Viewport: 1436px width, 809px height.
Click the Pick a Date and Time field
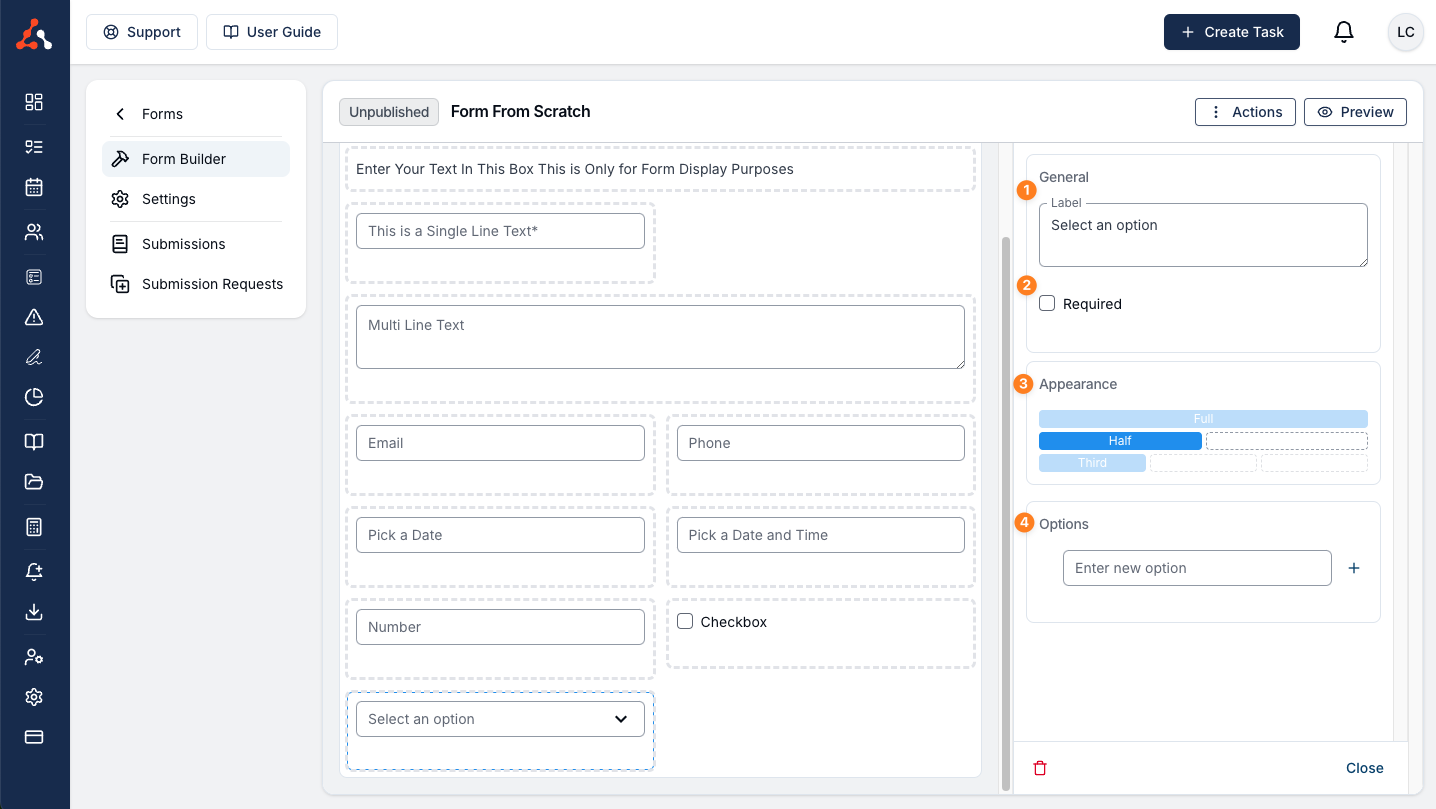[x=821, y=535]
